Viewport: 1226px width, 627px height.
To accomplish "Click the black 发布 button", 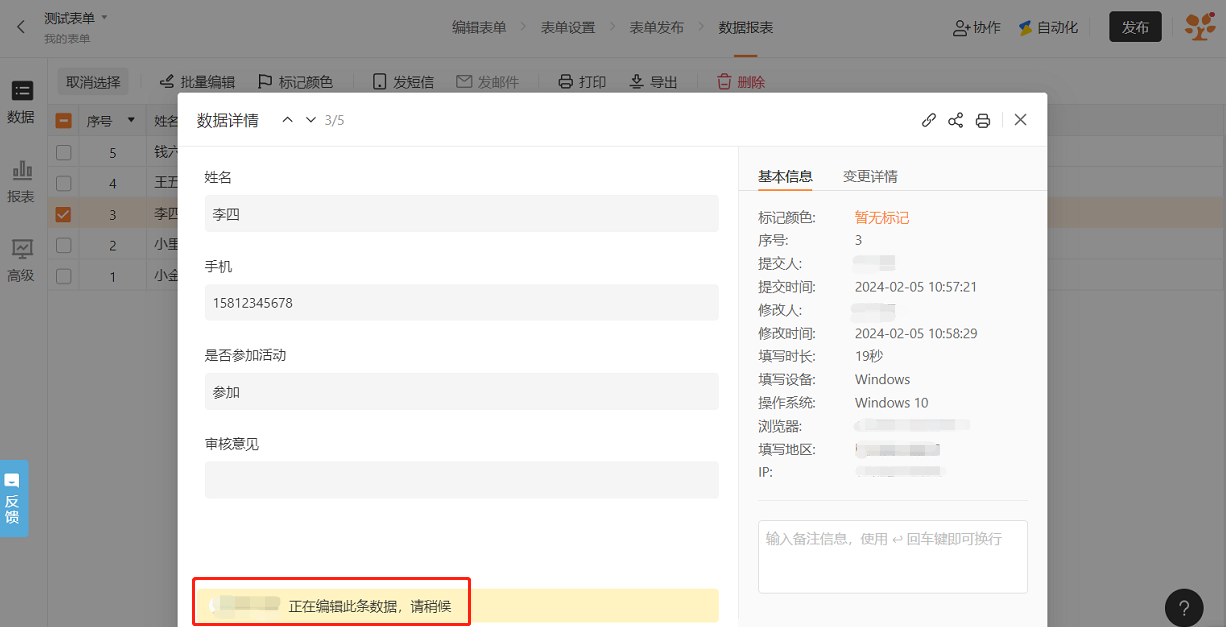I will click(x=1135, y=27).
